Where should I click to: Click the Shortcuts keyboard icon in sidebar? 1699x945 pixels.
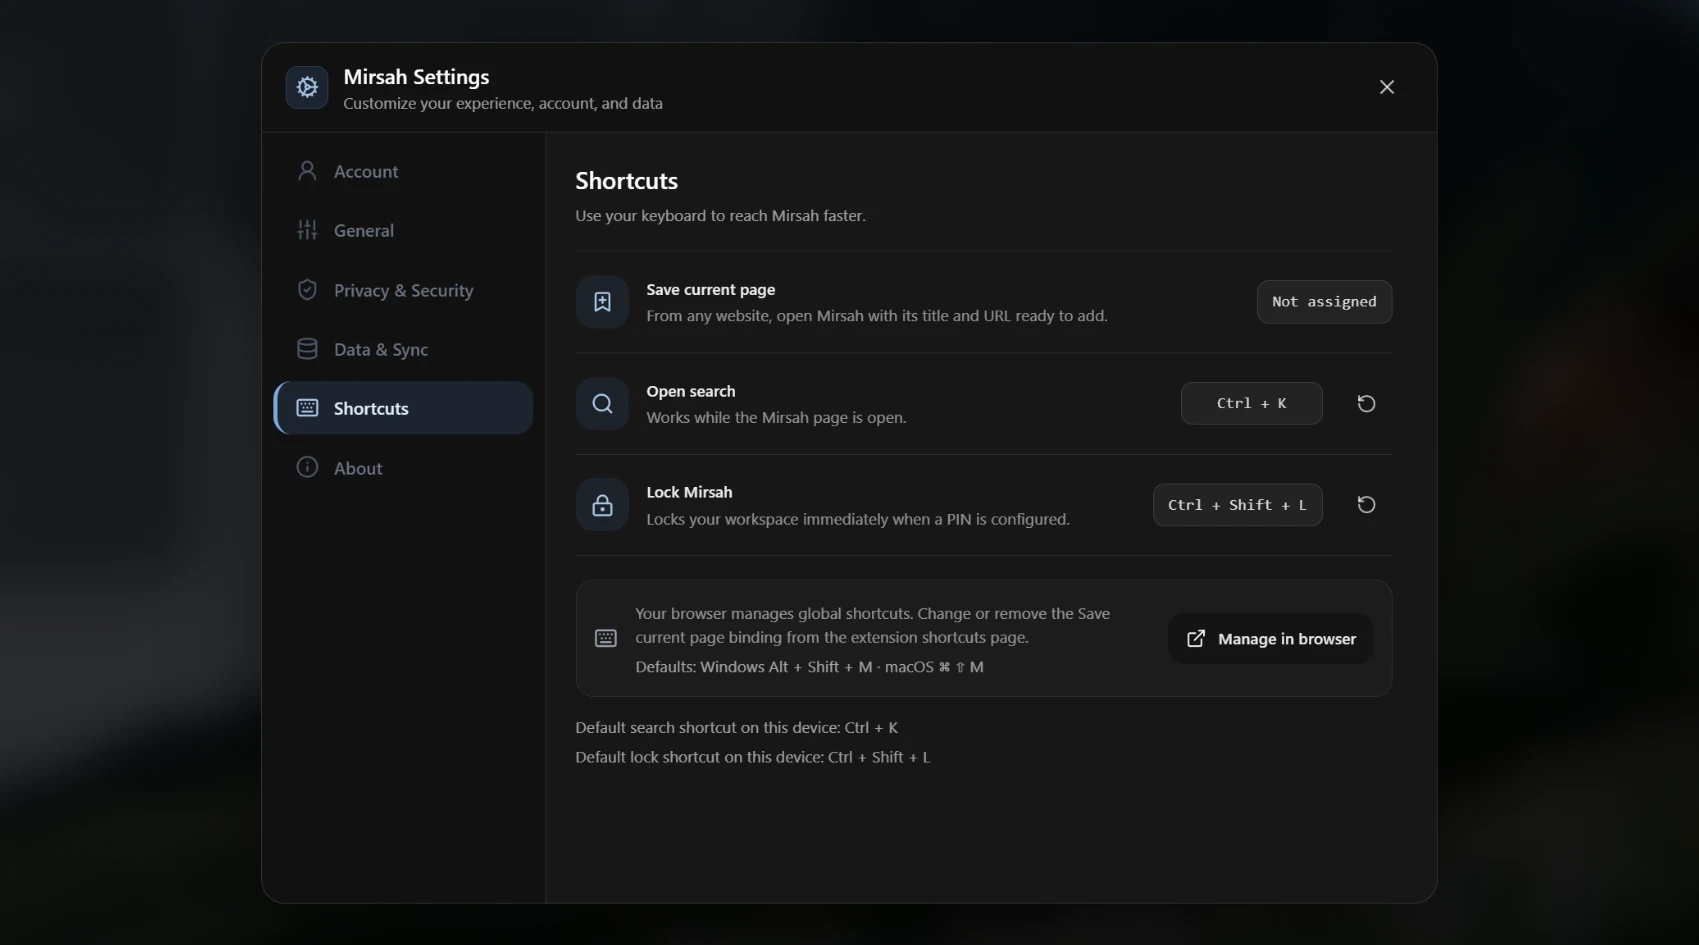(x=307, y=408)
